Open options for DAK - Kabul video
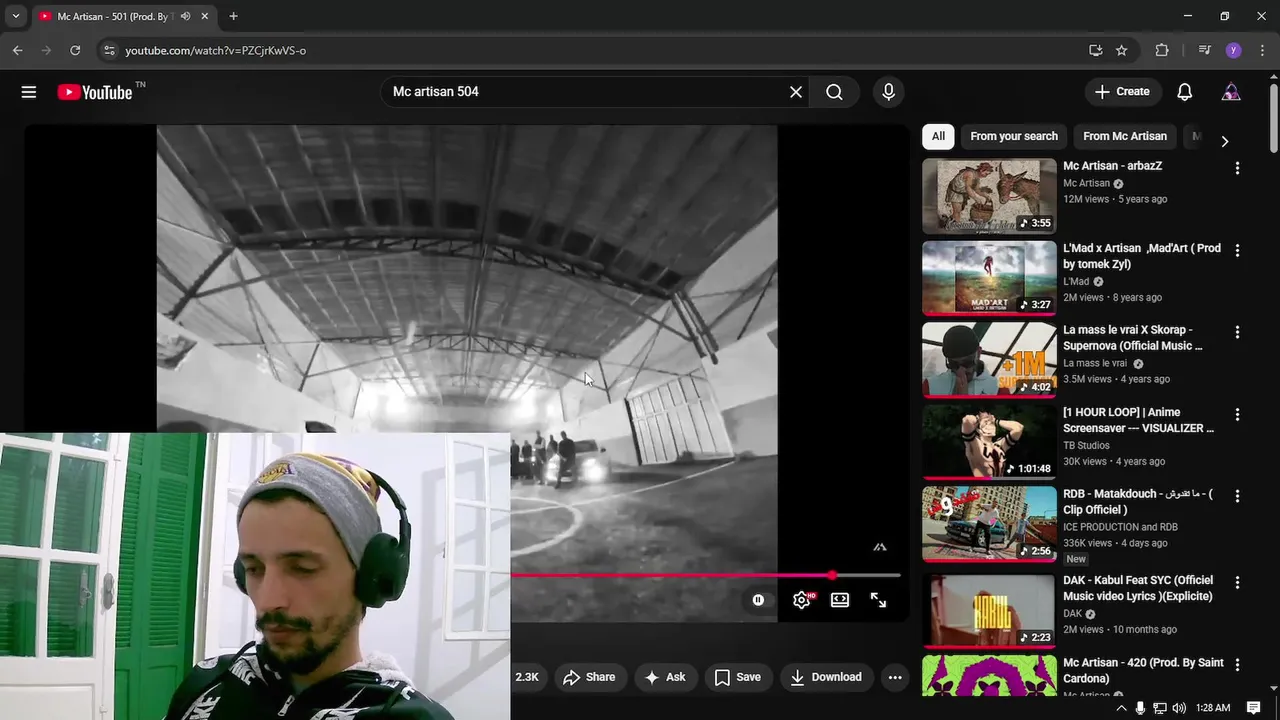The height and width of the screenshot is (720, 1280). 1237,582
